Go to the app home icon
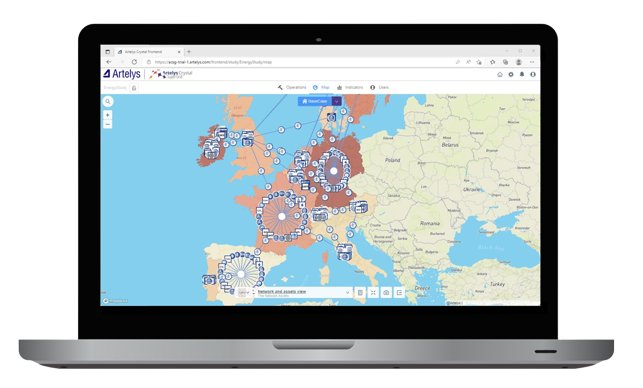643x388 pixels. (499, 75)
